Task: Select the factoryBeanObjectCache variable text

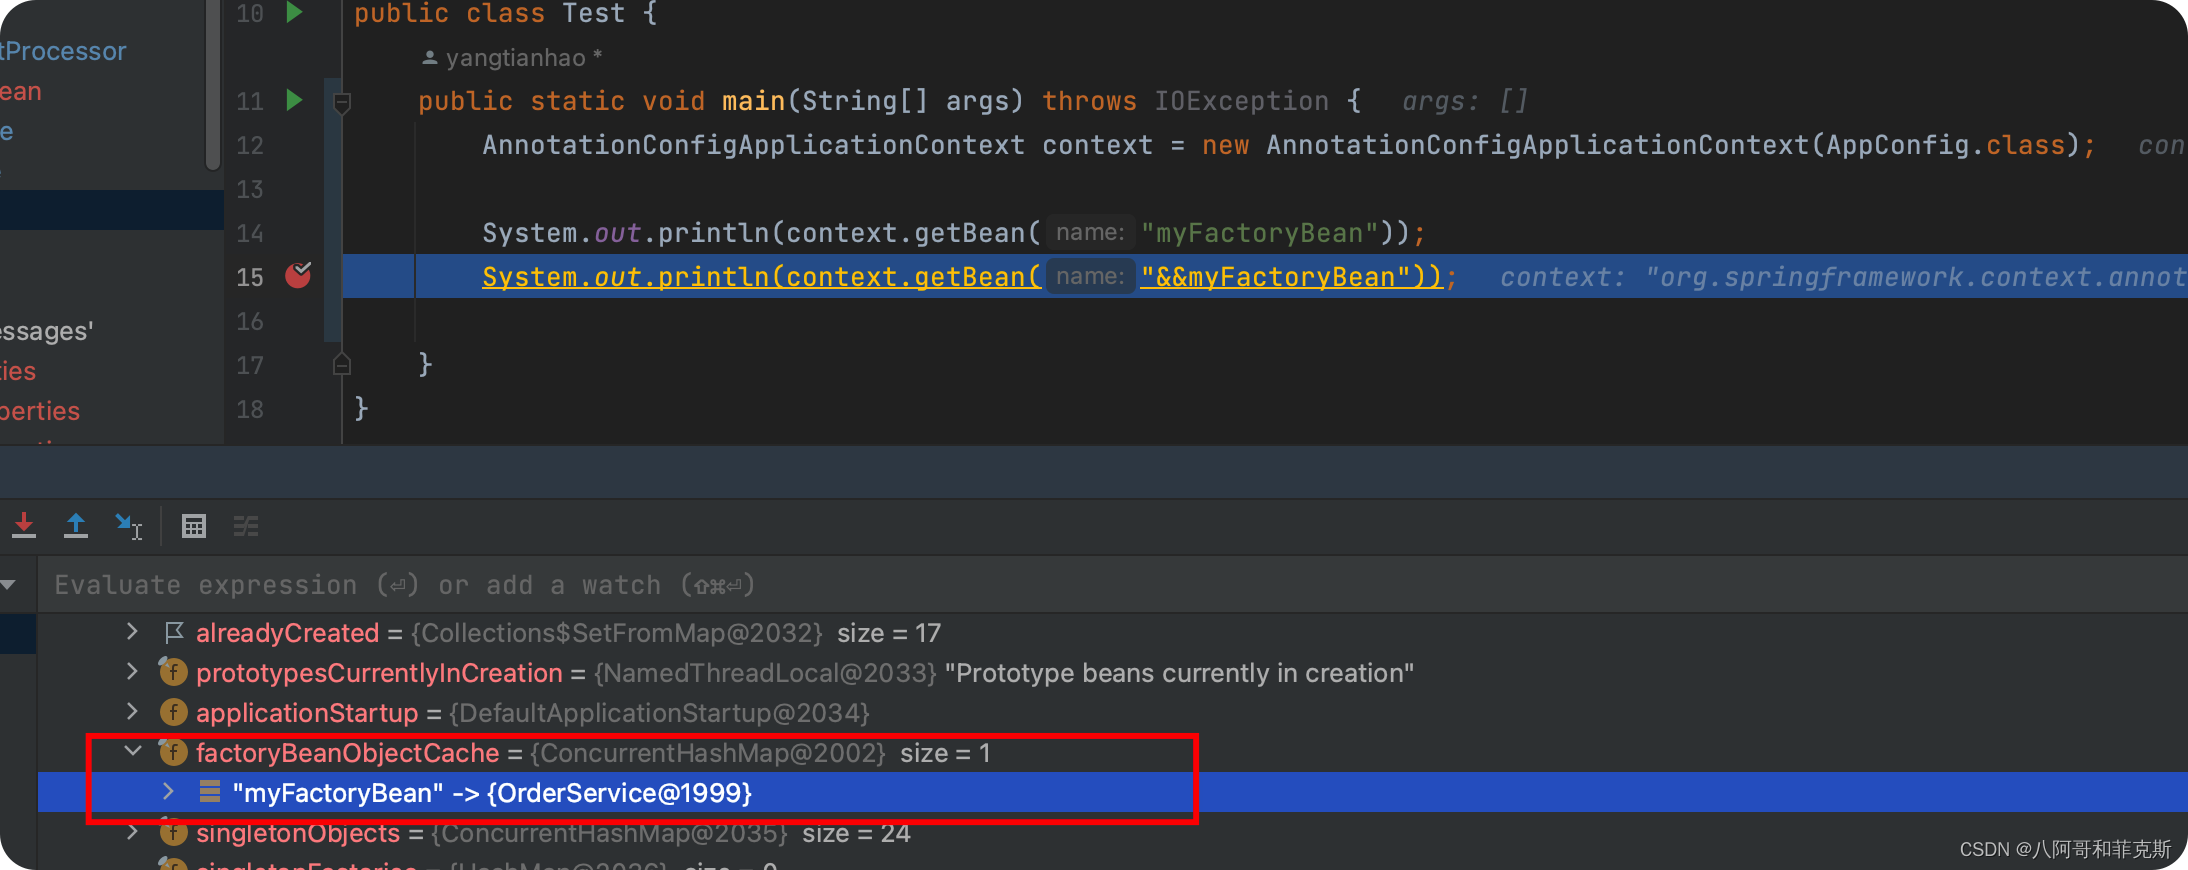Action: pos(347,753)
